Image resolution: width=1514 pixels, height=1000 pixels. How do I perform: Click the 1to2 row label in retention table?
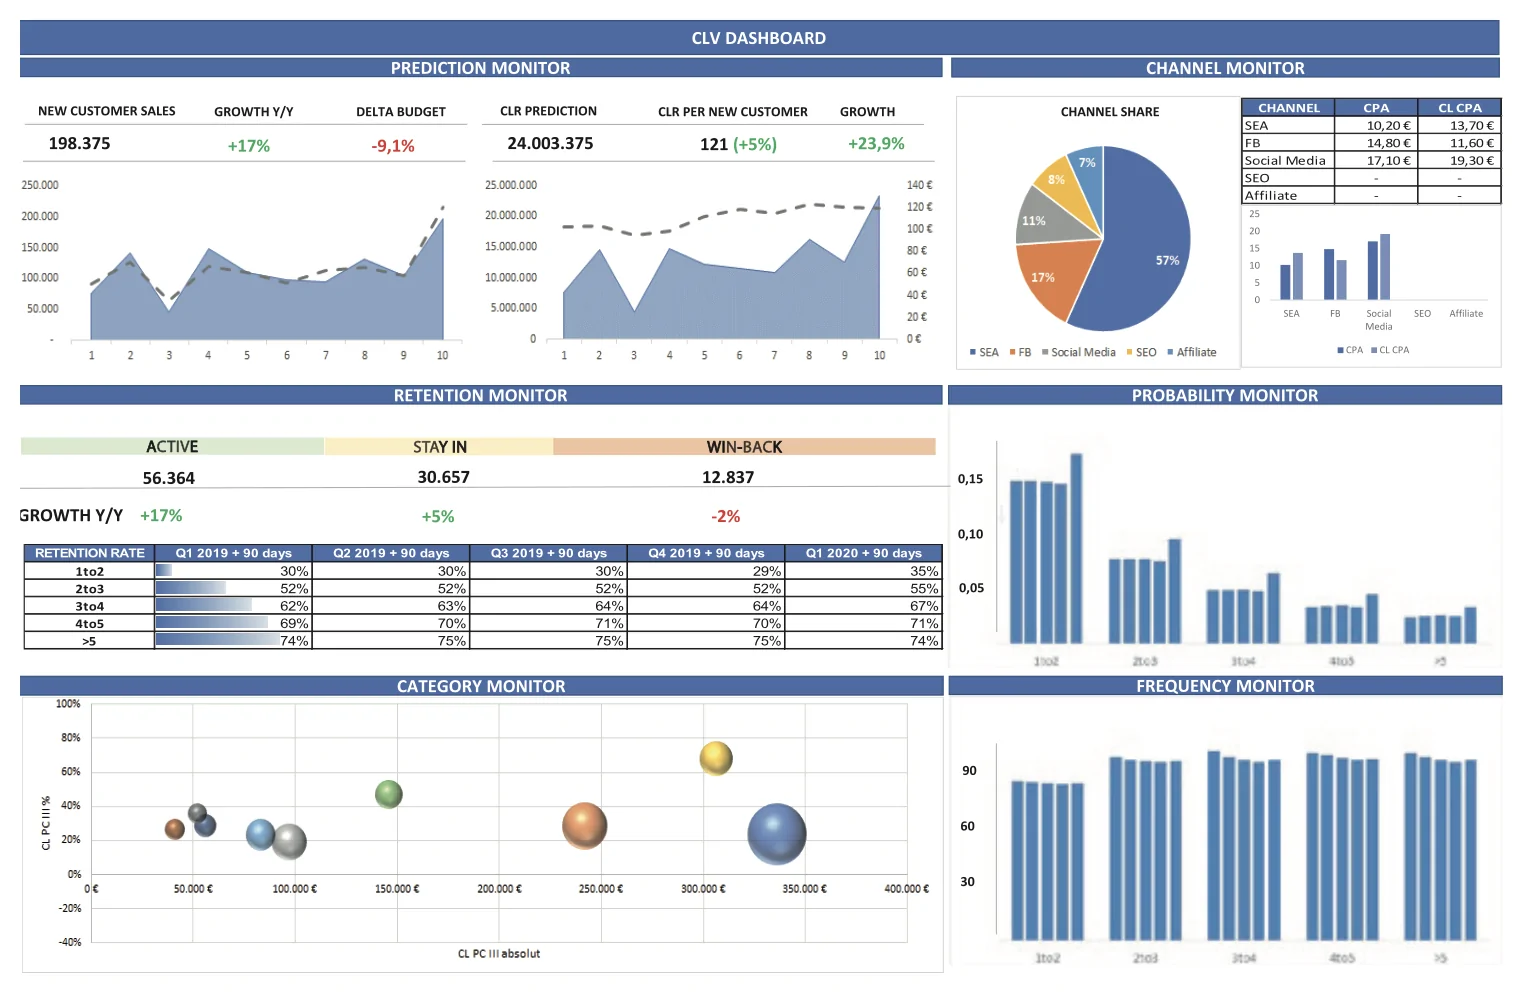pos(90,571)
